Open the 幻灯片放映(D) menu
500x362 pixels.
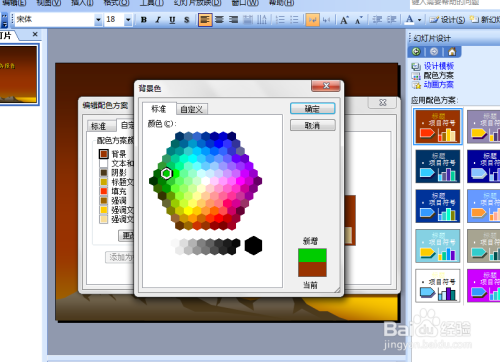click(x=197, y=3)
